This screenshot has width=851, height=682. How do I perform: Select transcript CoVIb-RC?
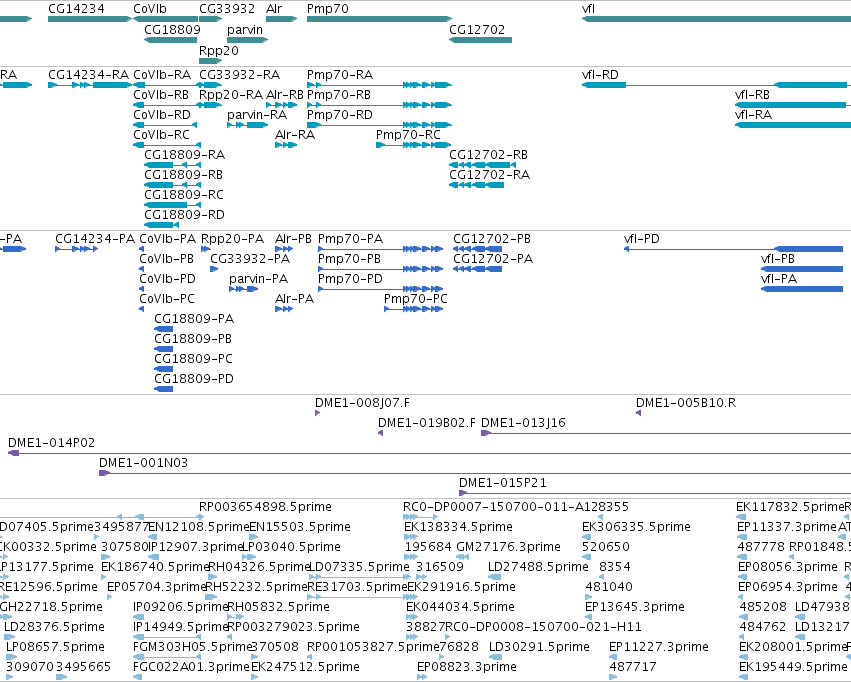pyautogui.click(x=161, y=135)
